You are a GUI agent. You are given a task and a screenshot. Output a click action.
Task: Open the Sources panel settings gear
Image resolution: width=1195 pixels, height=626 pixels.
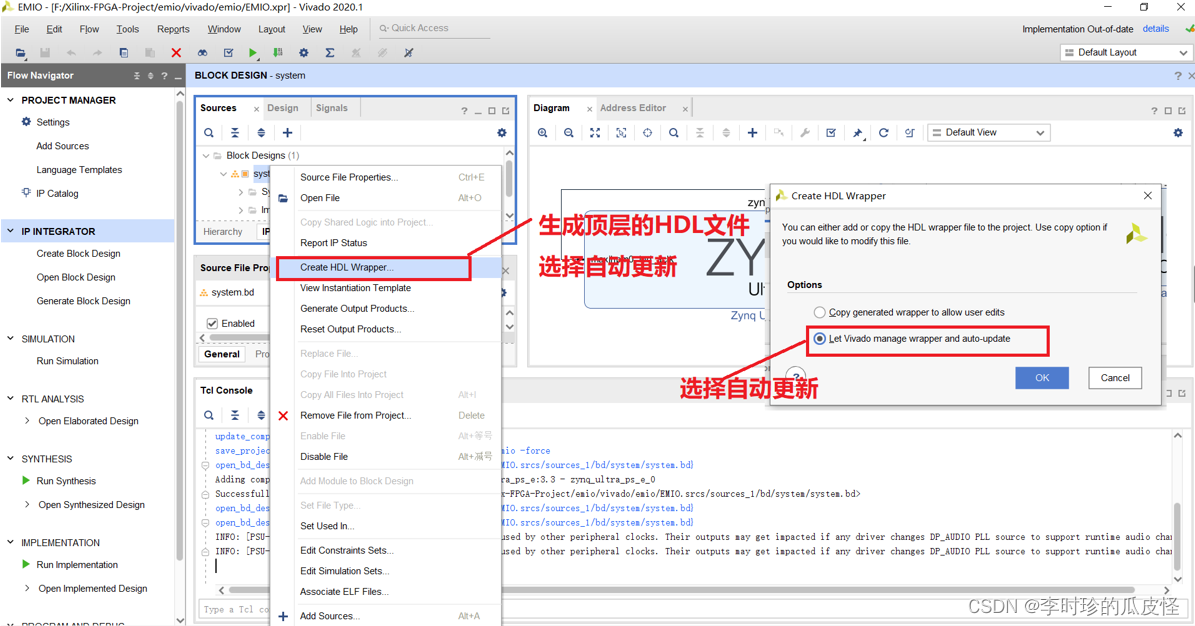pos(501,133)
